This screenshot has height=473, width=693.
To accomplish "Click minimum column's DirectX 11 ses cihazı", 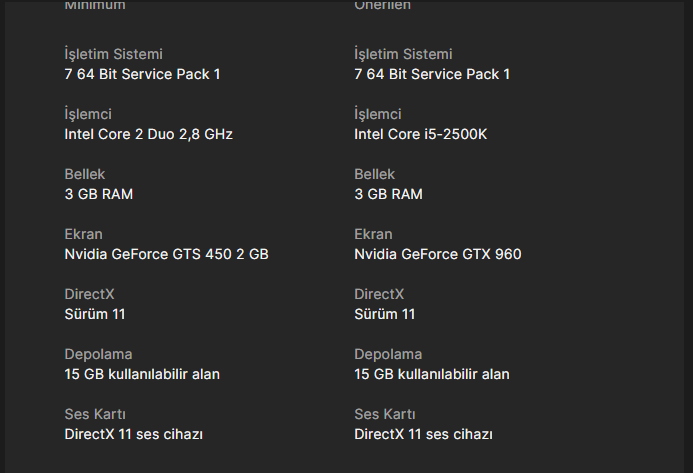I will 135,434.
